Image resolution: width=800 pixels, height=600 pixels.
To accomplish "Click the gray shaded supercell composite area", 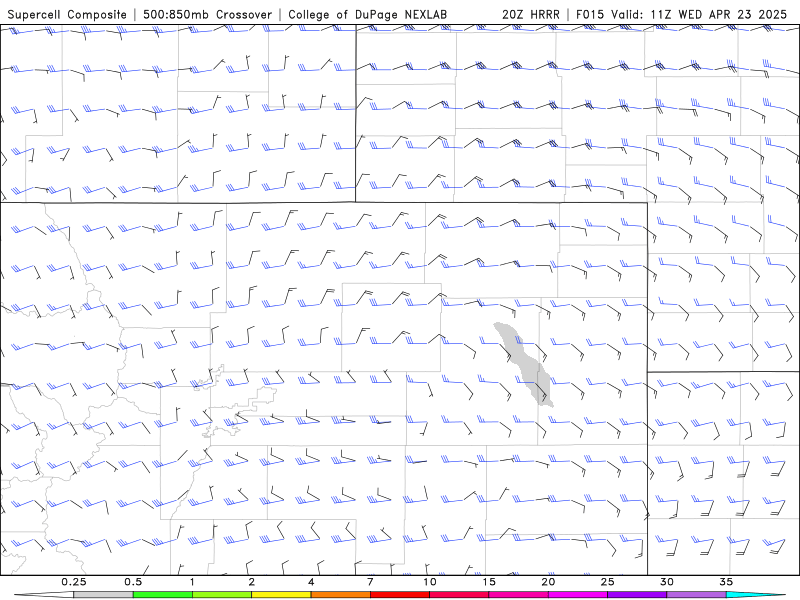I will pyautogui.click(x=526, y=363).
